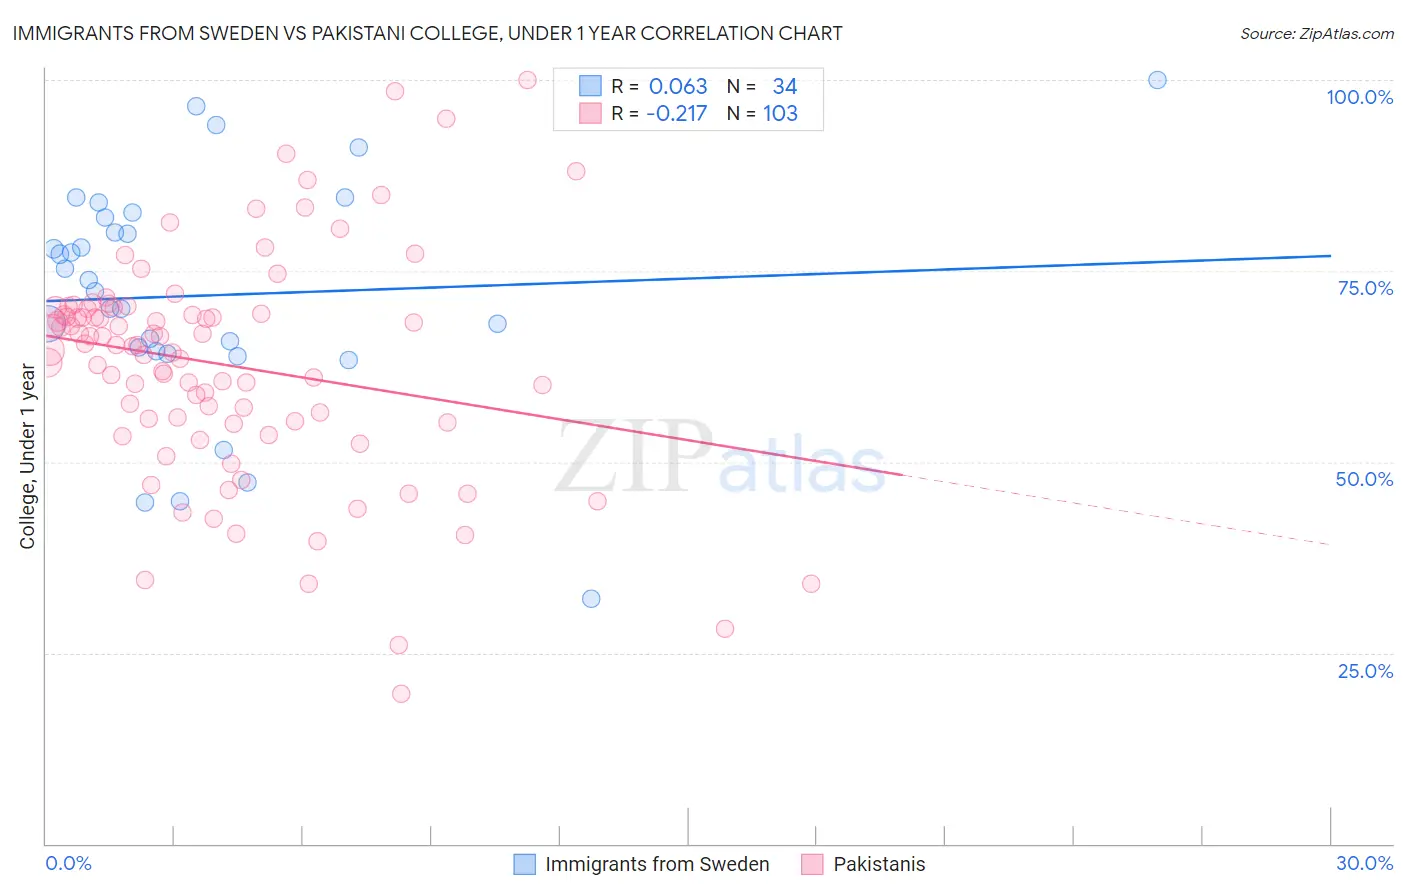Click the 25.0% y-axis label

click(x=1365, y=671)
